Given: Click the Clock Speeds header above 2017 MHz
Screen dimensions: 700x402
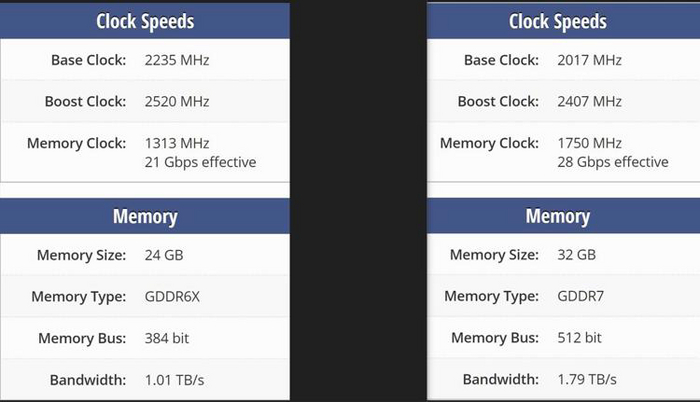Looking at the screenshot, I should (557, 21).
